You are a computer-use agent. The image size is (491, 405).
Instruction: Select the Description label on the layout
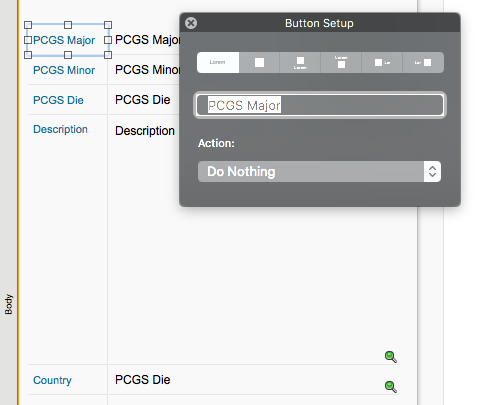point(60,129)
